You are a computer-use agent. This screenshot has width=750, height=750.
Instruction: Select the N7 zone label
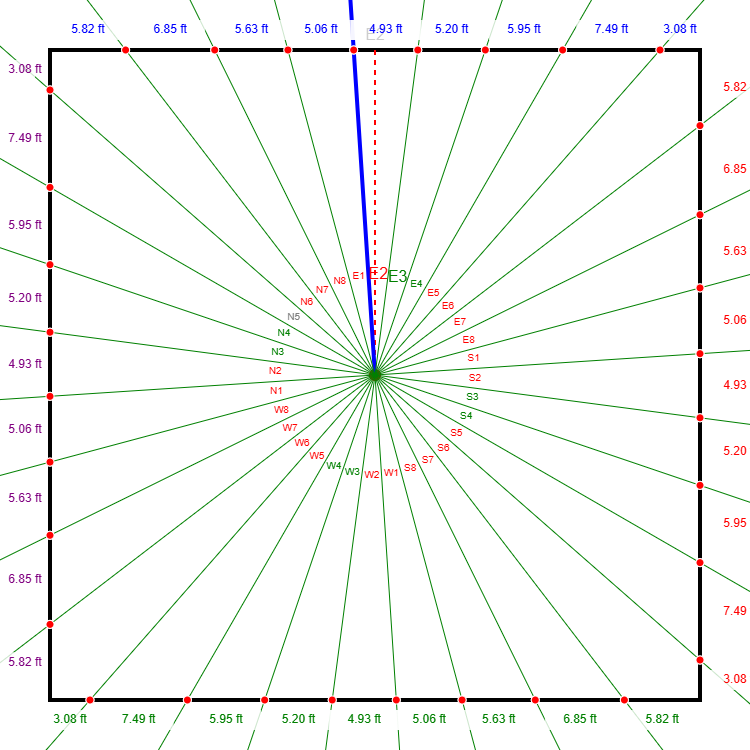tap(322, 290)
